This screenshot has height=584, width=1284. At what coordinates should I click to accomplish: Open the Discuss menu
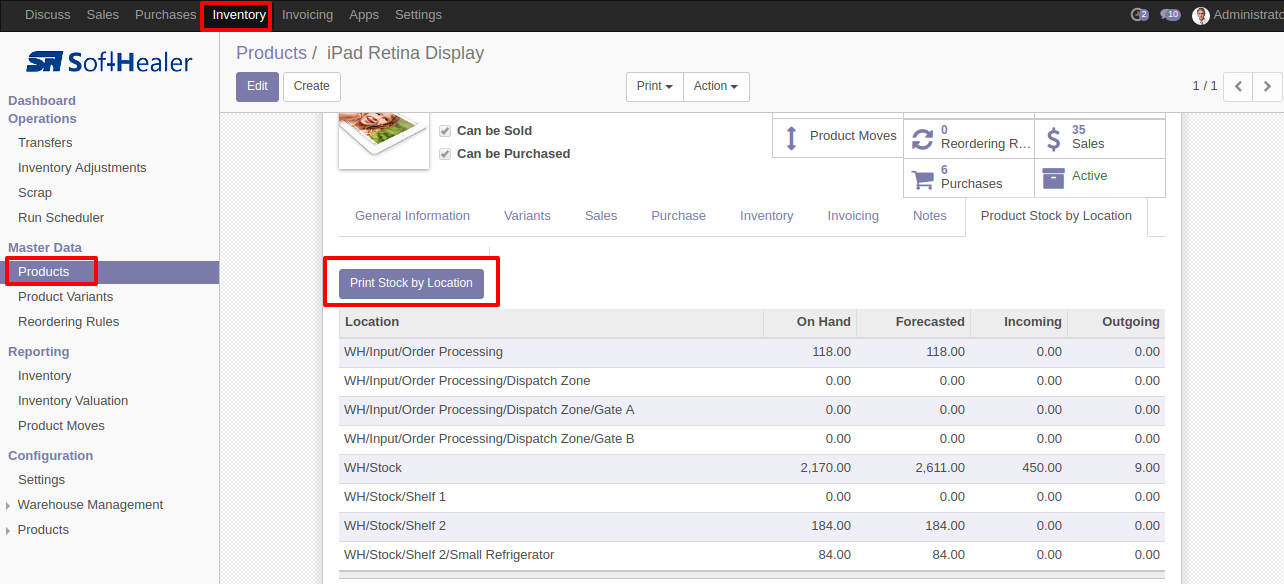[48, 15]
